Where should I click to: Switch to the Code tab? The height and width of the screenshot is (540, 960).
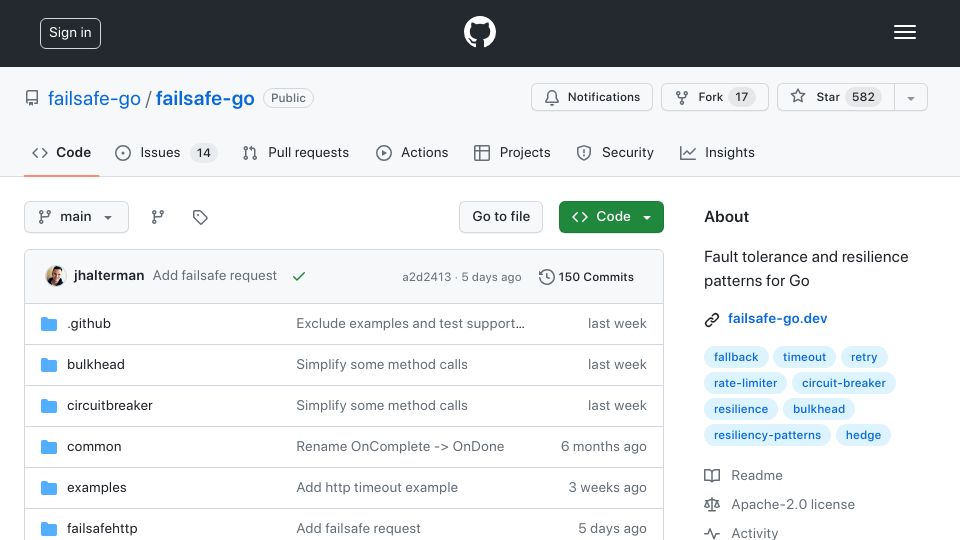[61, 152]
